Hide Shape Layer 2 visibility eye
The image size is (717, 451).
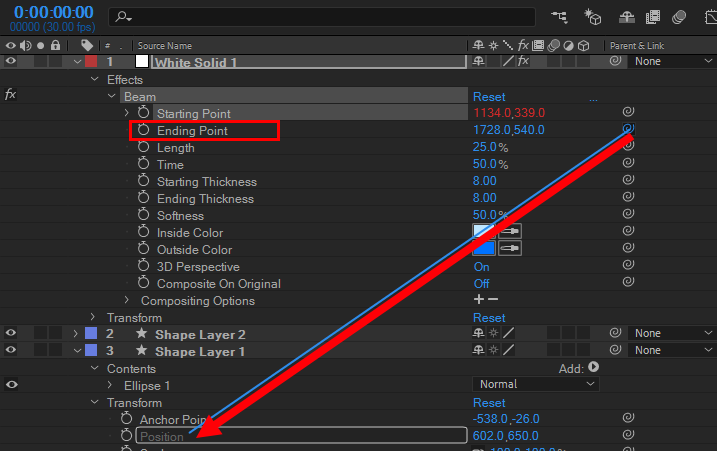[11, 333]
